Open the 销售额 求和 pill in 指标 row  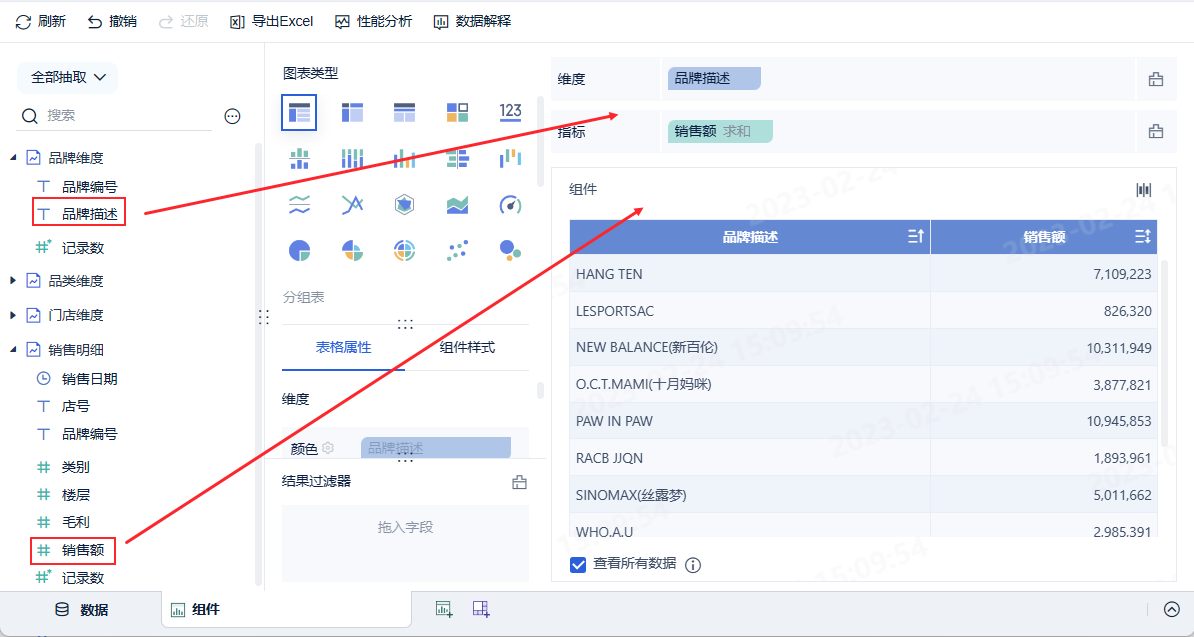720,132
